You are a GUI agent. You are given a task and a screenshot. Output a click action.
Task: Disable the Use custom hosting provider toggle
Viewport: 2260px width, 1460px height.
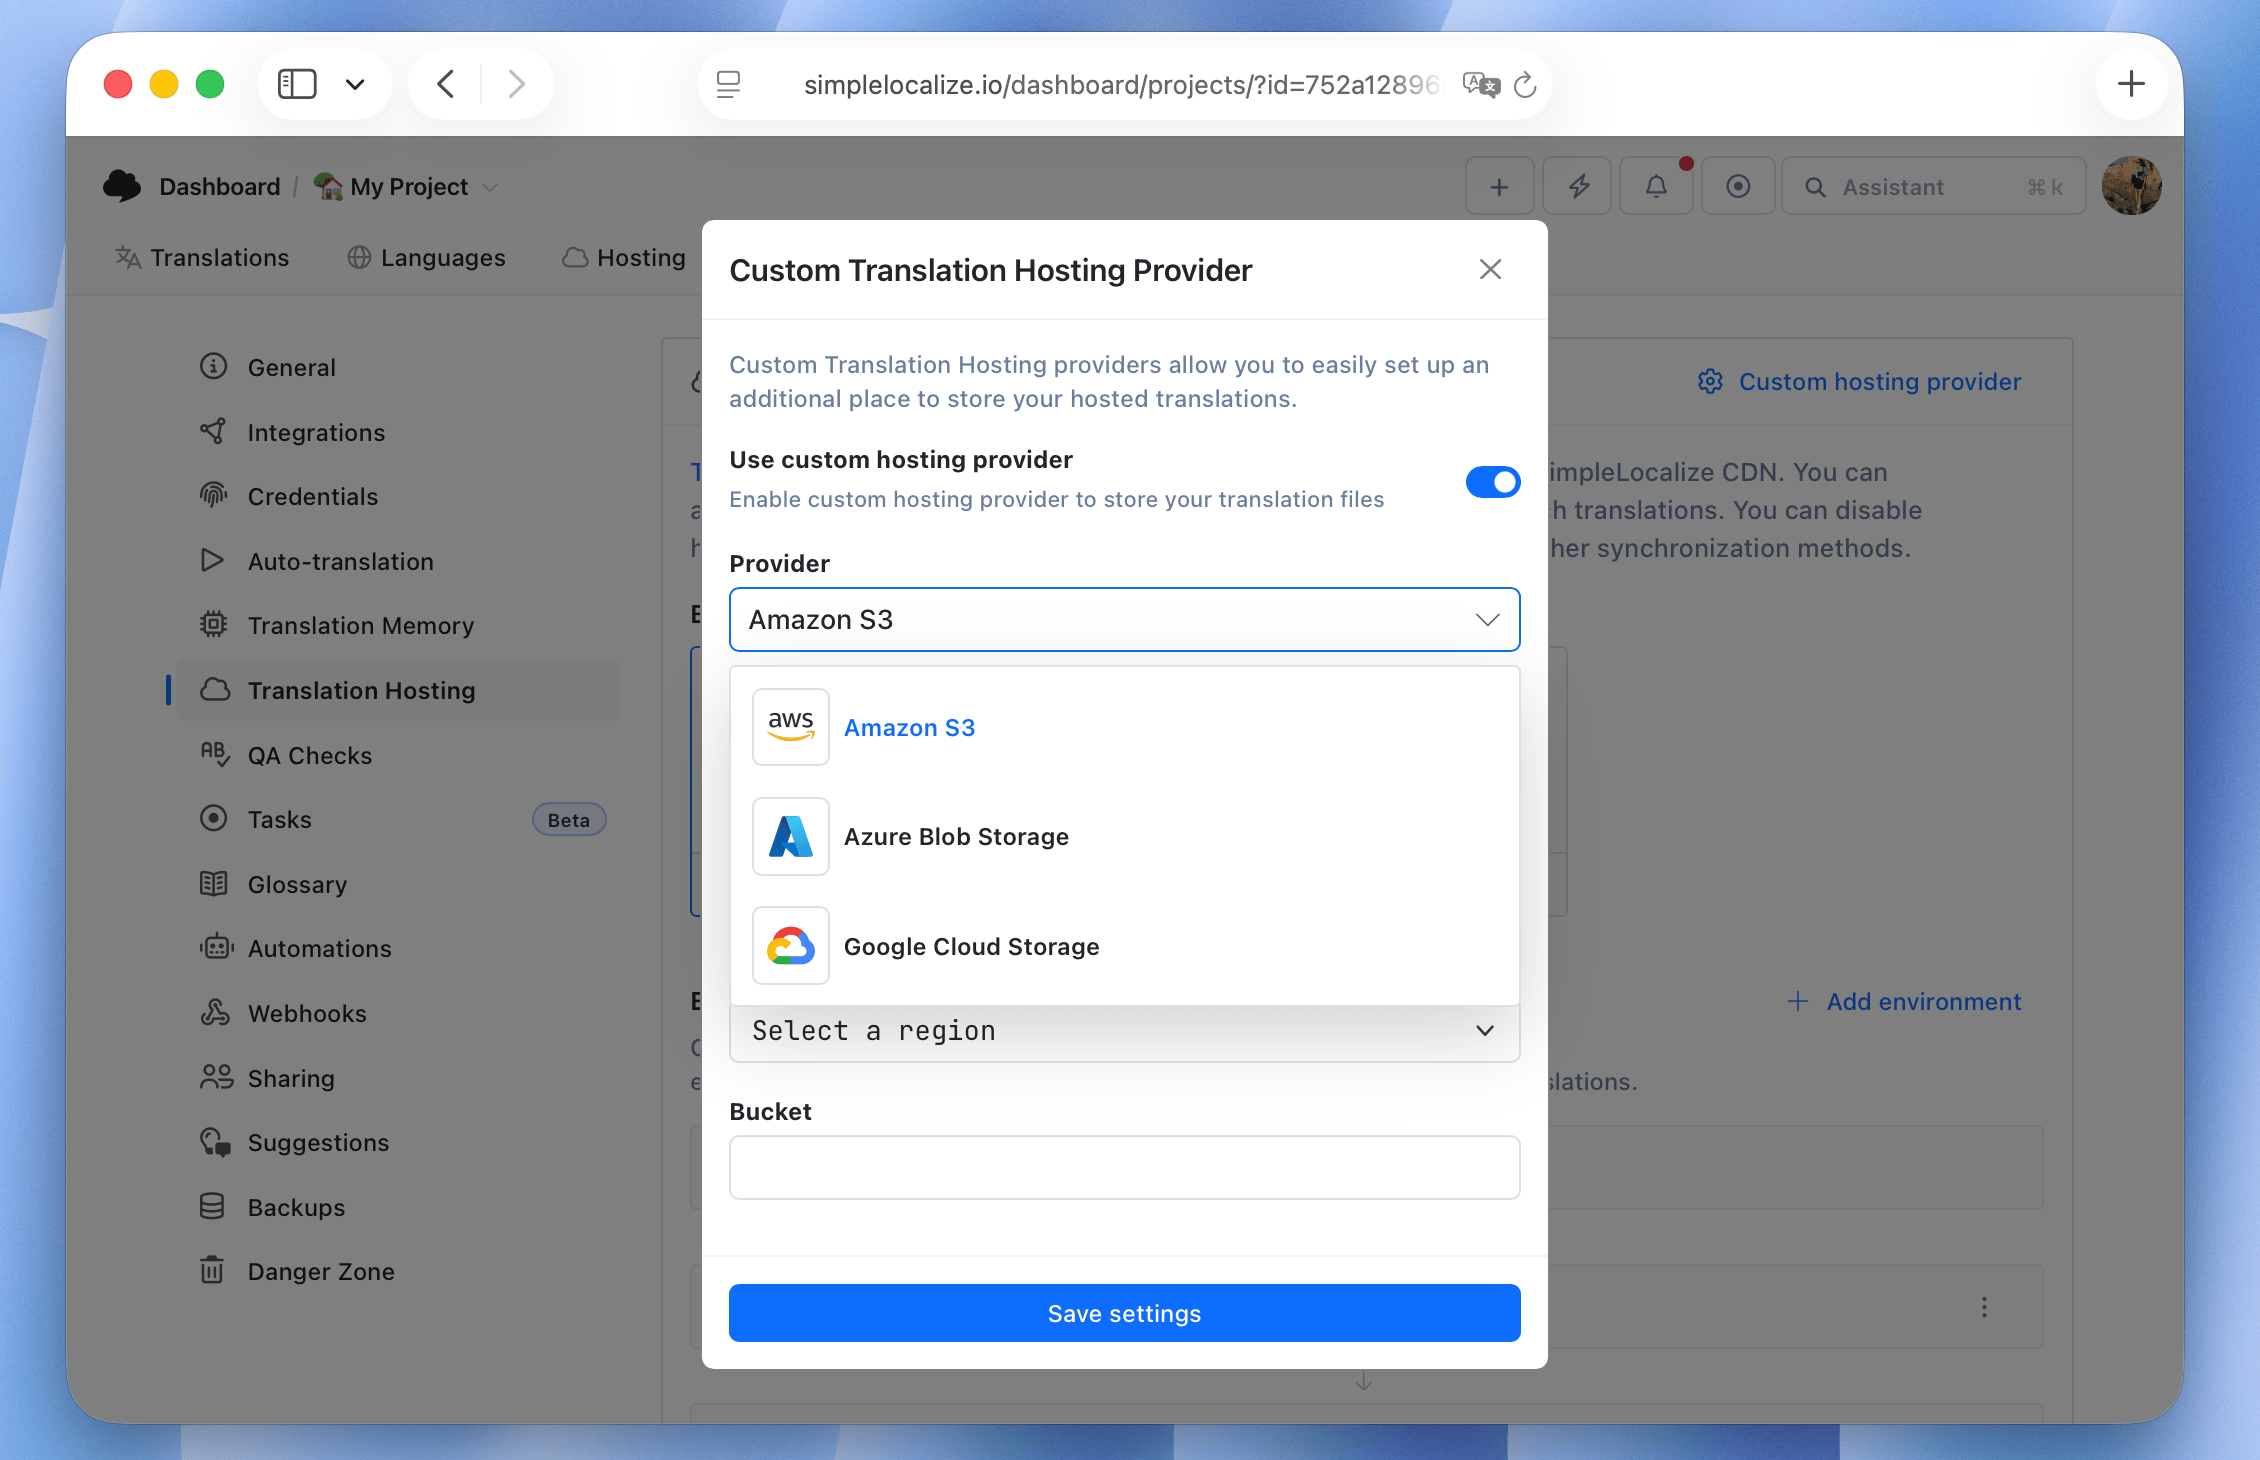coord(1492,482)
